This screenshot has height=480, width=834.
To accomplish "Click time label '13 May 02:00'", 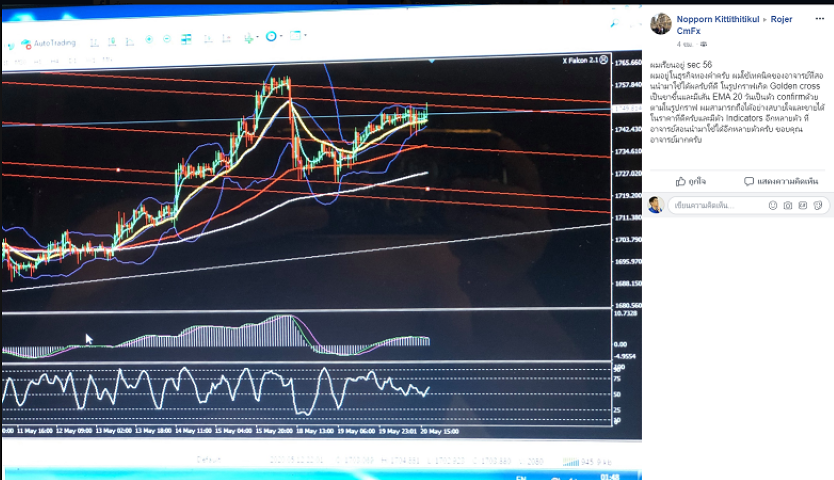I will [114, 431].
